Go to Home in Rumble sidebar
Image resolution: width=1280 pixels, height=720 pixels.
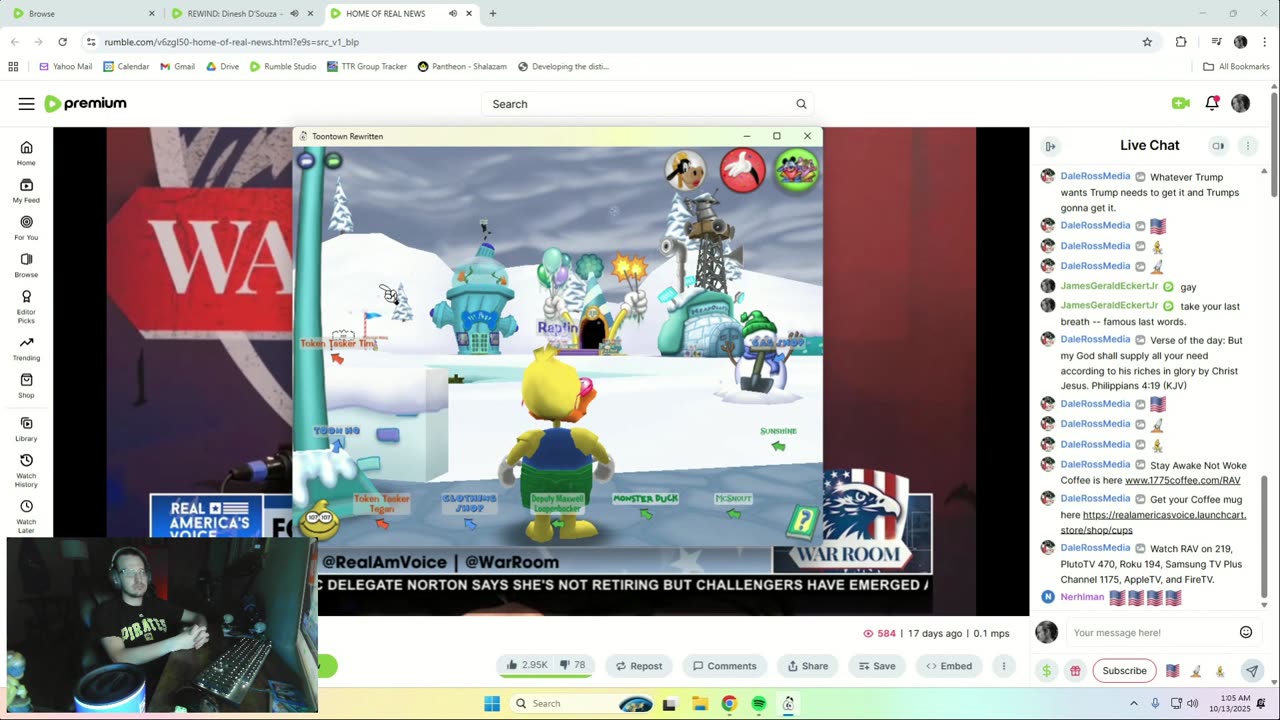[26, 153]
